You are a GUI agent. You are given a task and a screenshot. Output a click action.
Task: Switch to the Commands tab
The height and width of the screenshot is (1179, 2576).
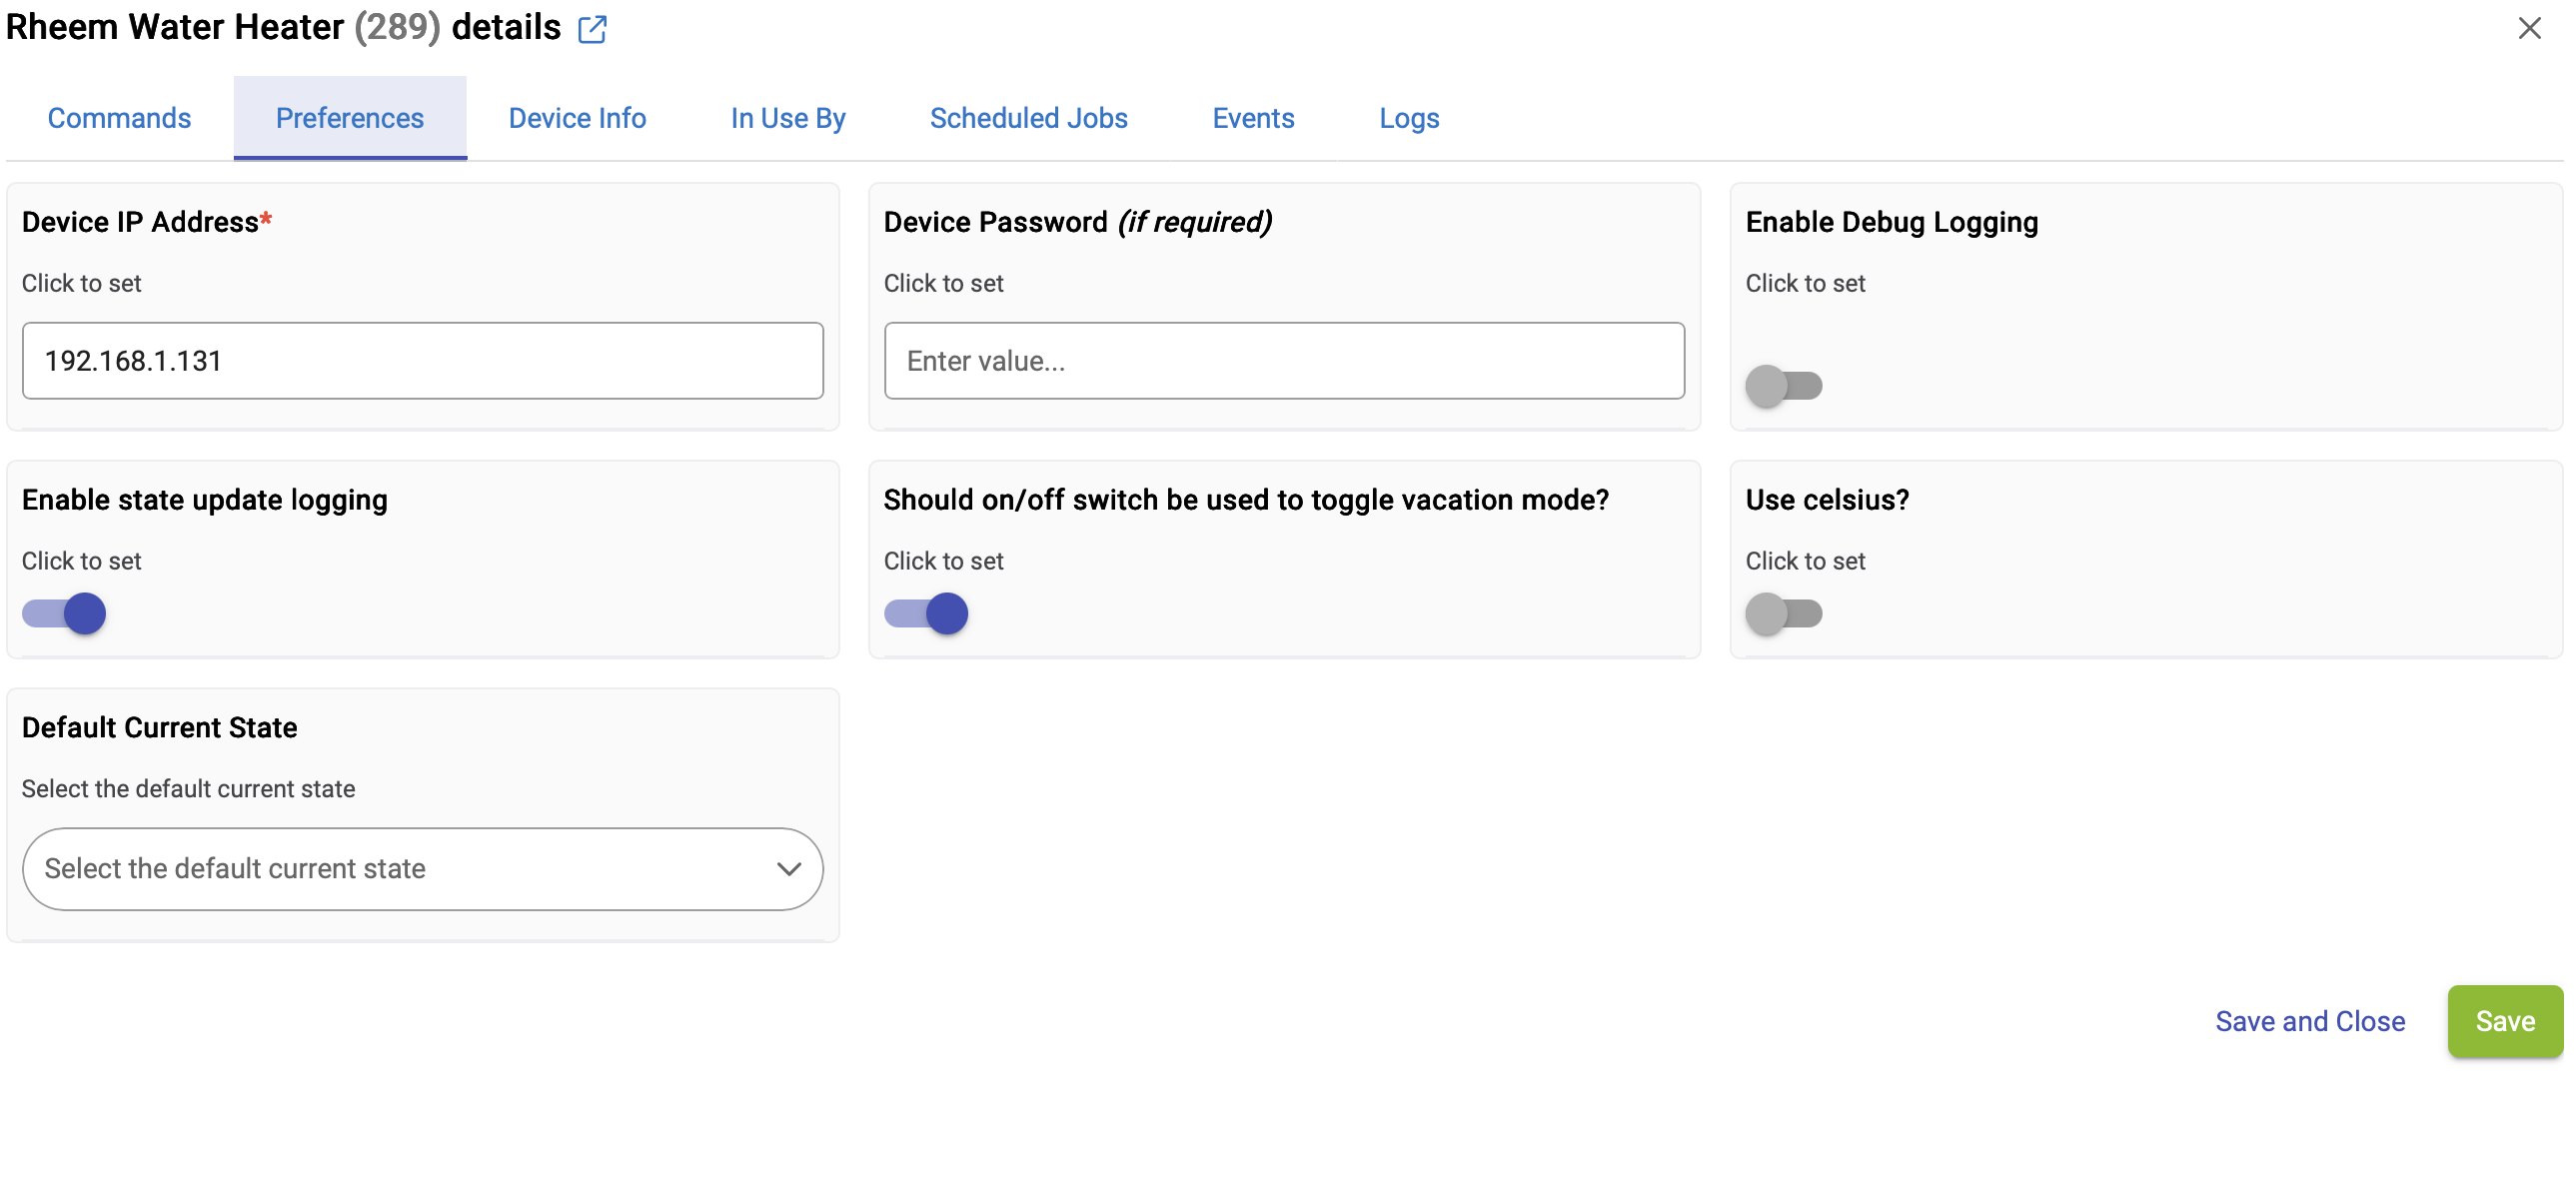click(x=119, y=118)
